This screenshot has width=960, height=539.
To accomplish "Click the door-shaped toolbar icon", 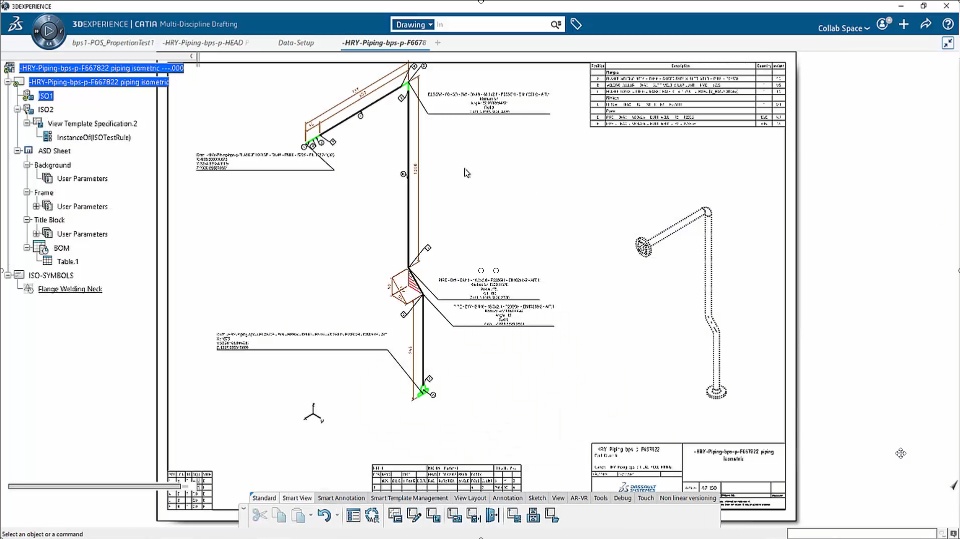I will (492, 515).
